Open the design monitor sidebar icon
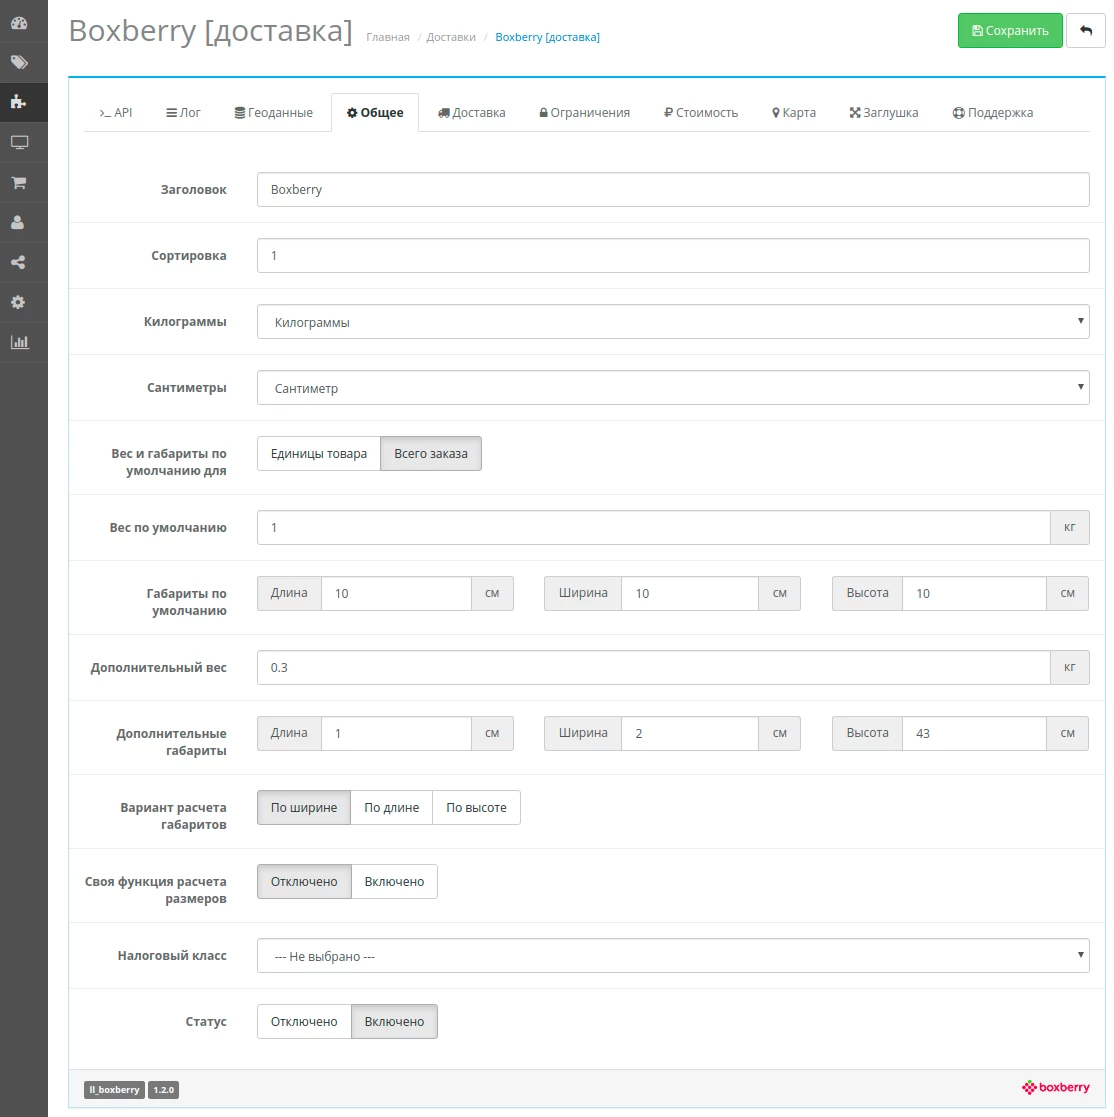The image size is (1114, 1117). tap(19, 142)
